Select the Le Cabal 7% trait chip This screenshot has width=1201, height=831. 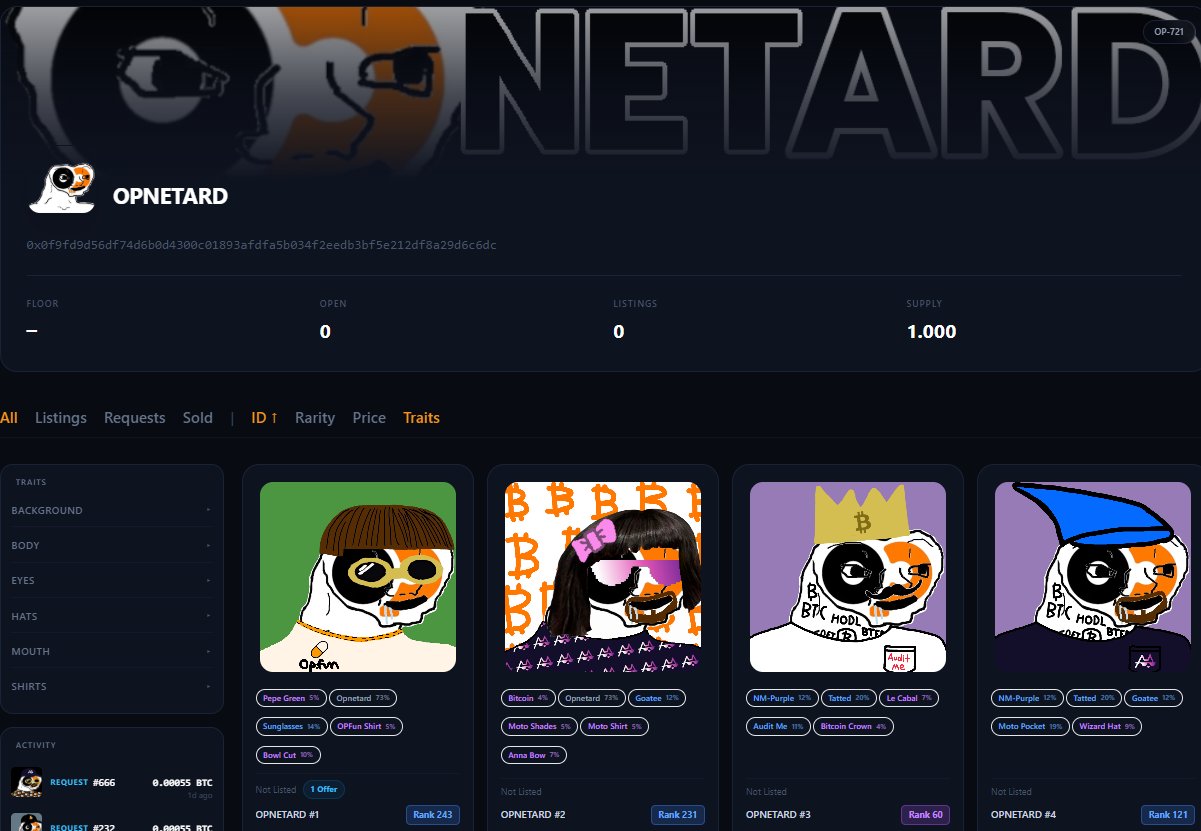pos(909,698)
